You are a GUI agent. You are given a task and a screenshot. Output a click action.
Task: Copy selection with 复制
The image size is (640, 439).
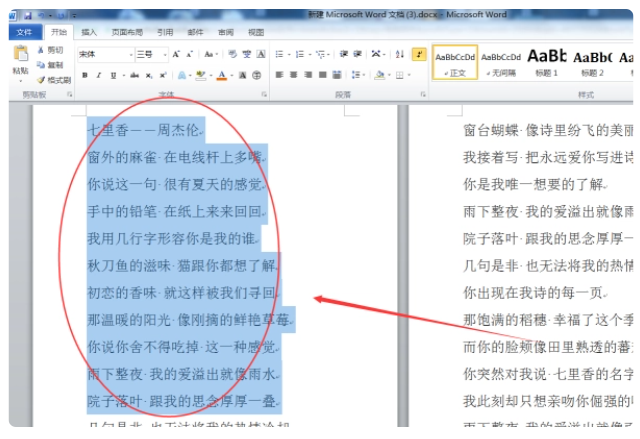tap(51, 64)
